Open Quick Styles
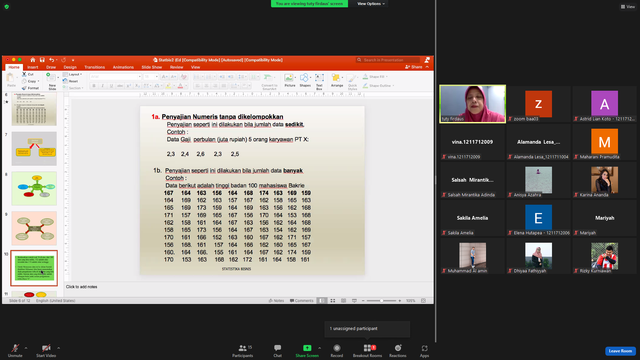This screenshot has width=640, height=360. (352, 82)
